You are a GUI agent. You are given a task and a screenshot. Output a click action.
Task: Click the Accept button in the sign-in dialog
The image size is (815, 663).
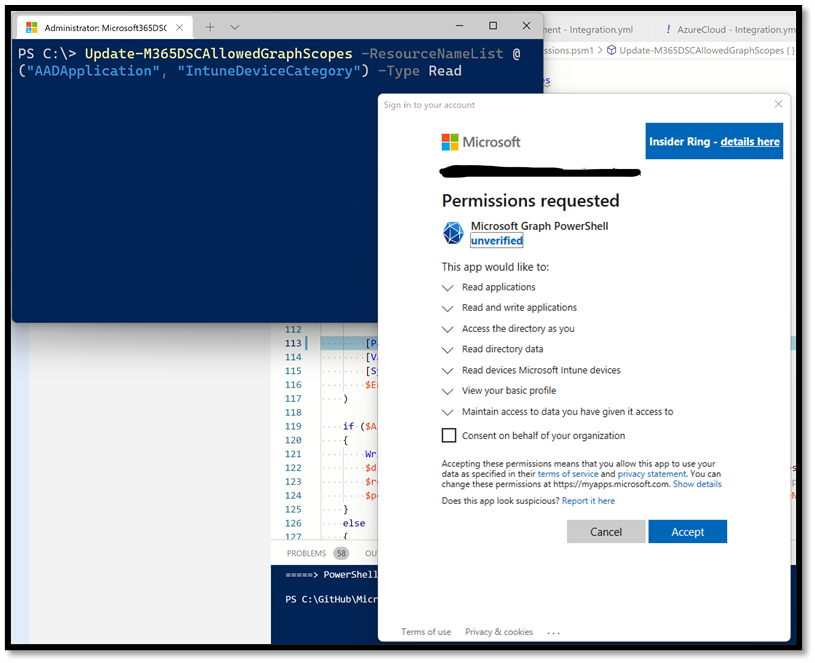pyautogui.click(x=687, y=532)
